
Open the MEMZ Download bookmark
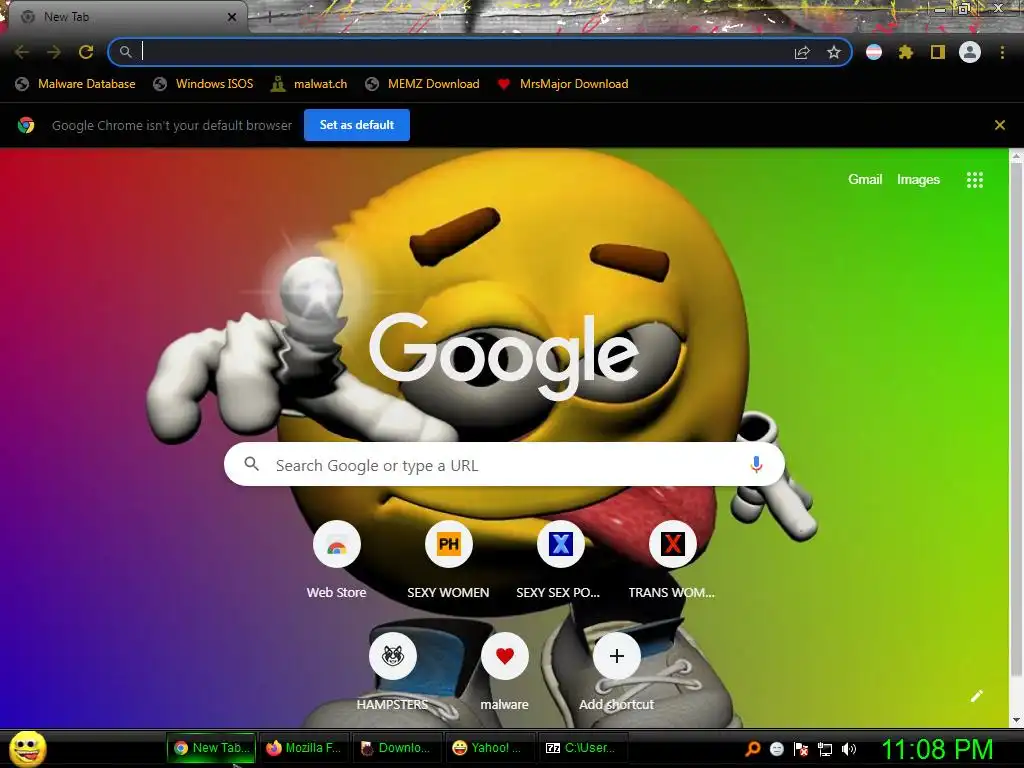point(422,84)
